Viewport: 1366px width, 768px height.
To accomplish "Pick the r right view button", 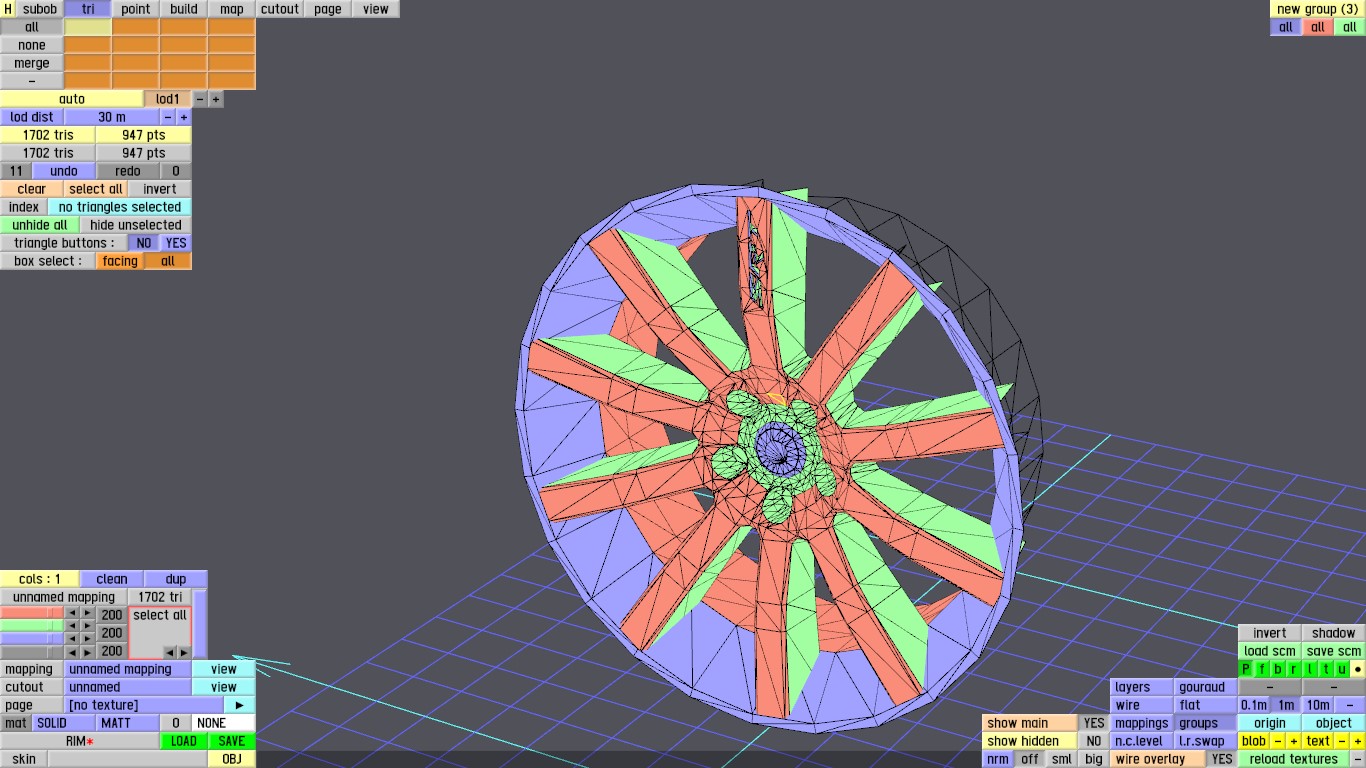I will [1294, 669].
